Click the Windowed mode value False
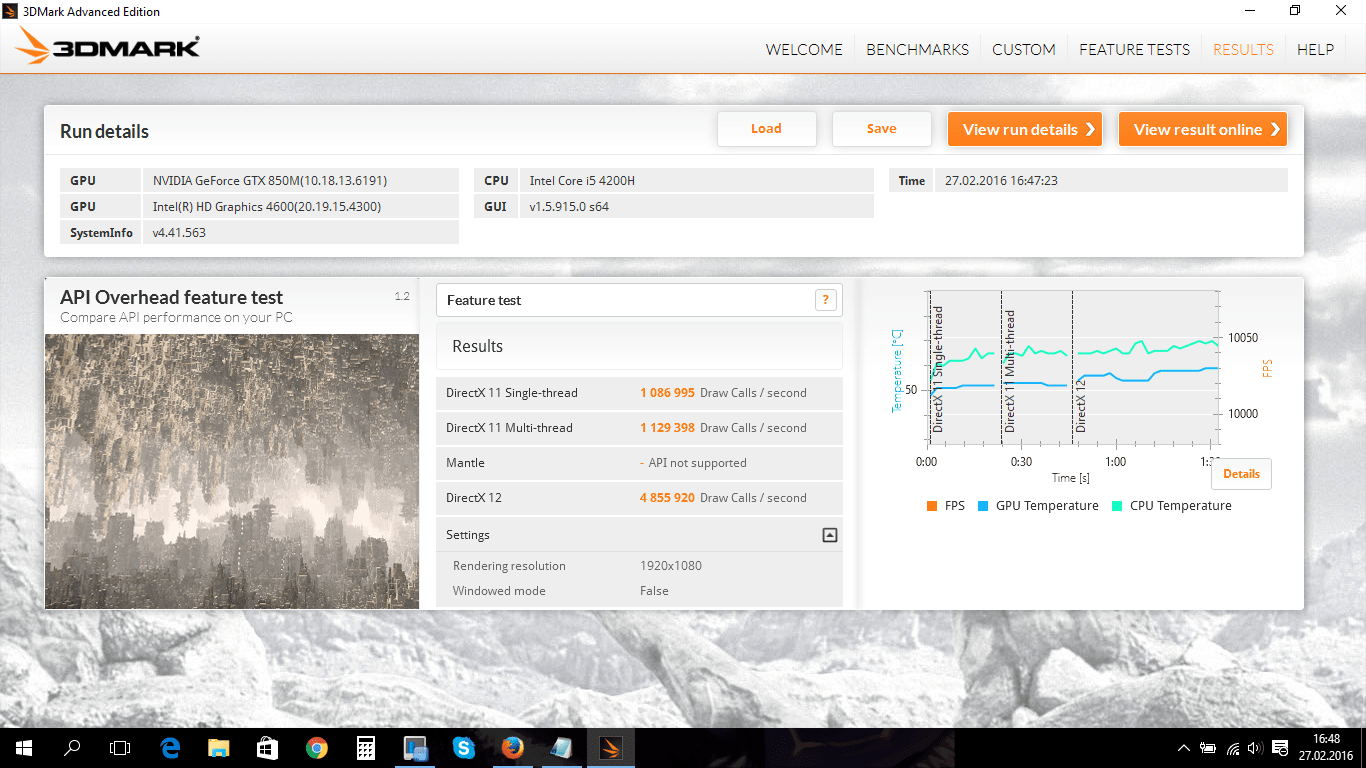Screen dimensions: 1366x768 click(654, 591)
